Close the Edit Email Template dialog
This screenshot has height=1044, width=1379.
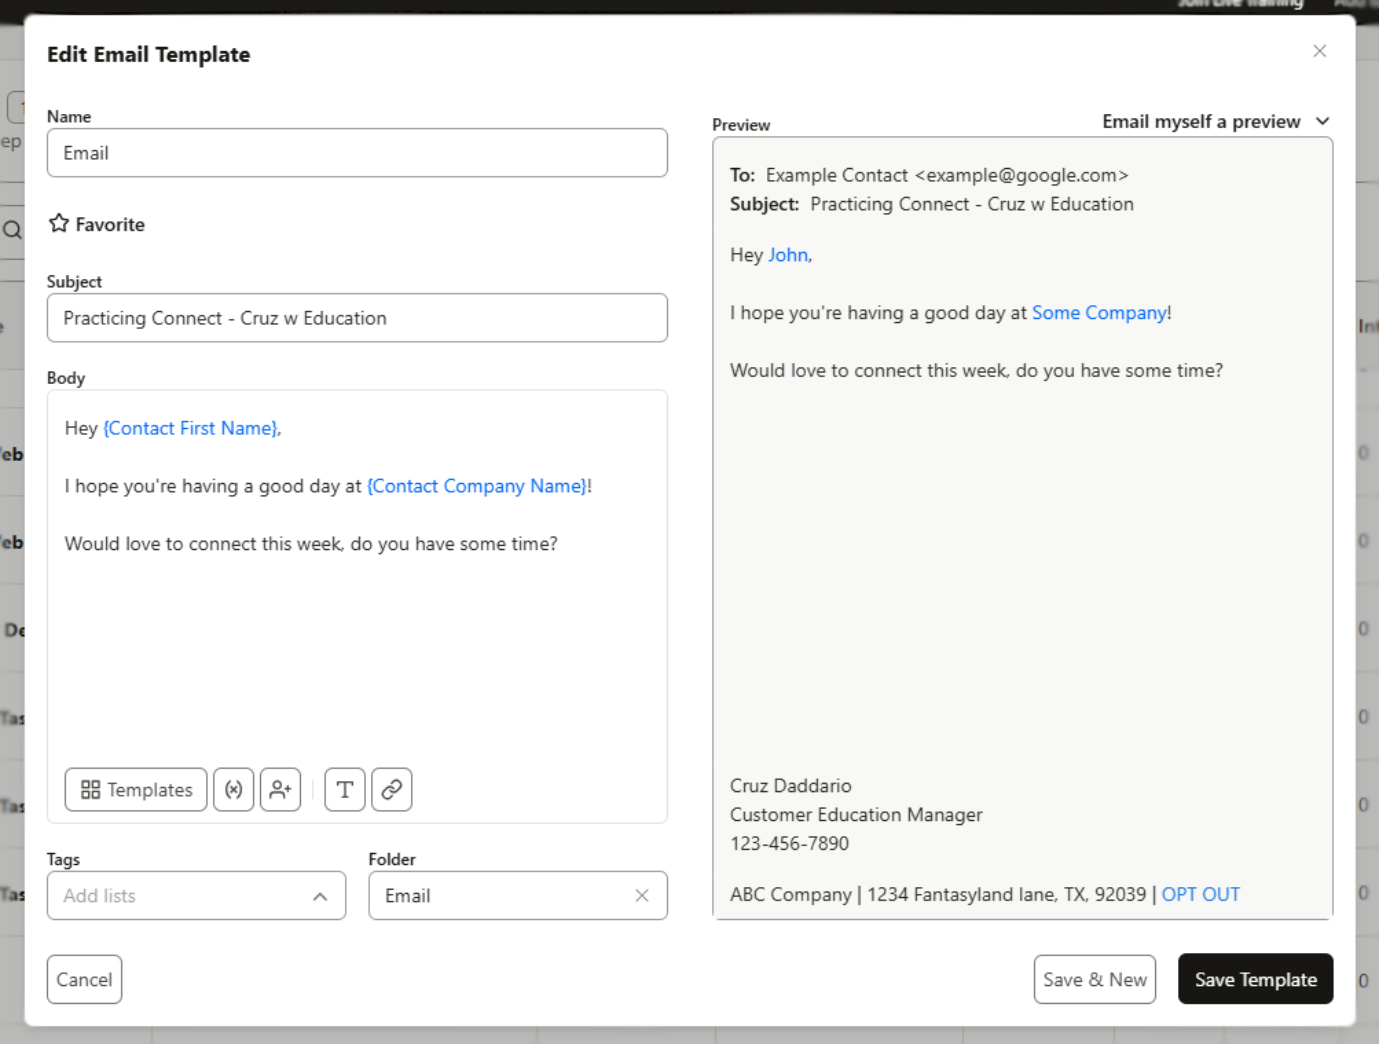pyautogui.click(x=1319, y=51)
